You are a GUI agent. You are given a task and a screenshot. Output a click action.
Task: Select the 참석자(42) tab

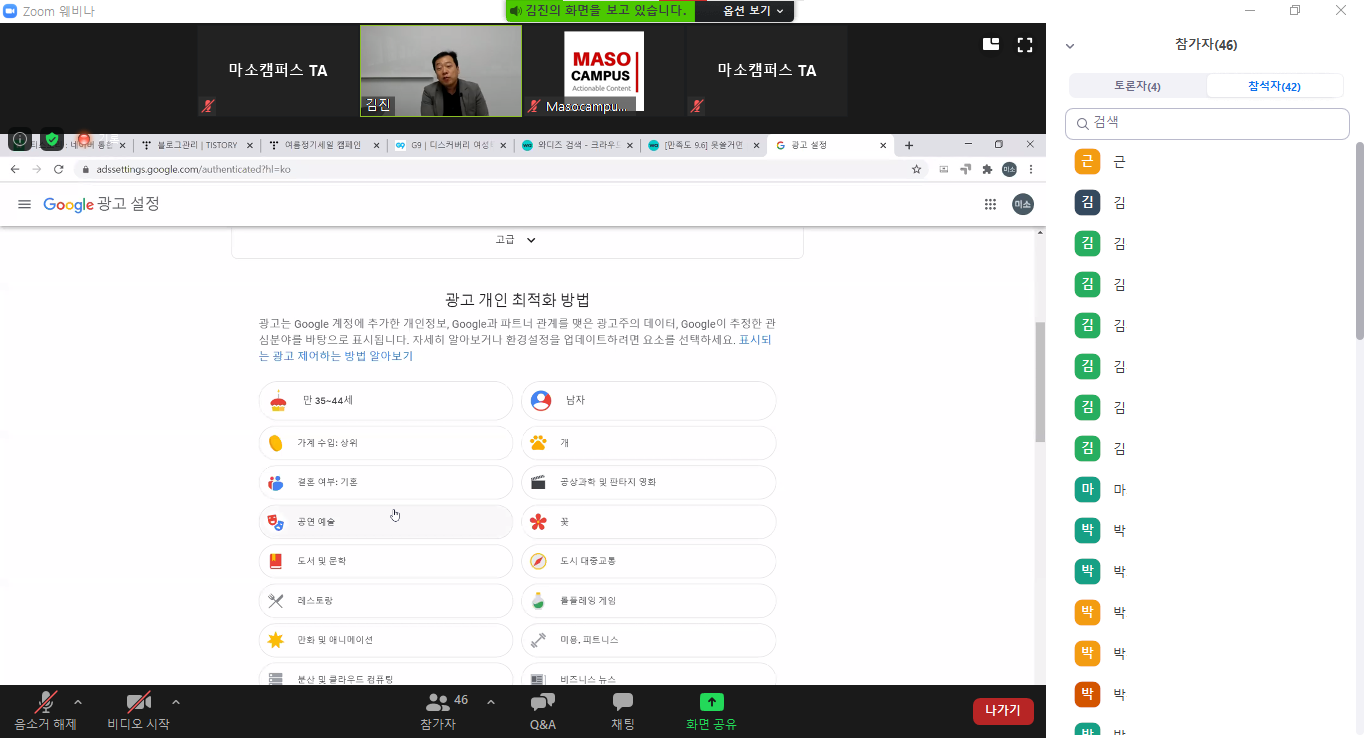point(1274,86)
